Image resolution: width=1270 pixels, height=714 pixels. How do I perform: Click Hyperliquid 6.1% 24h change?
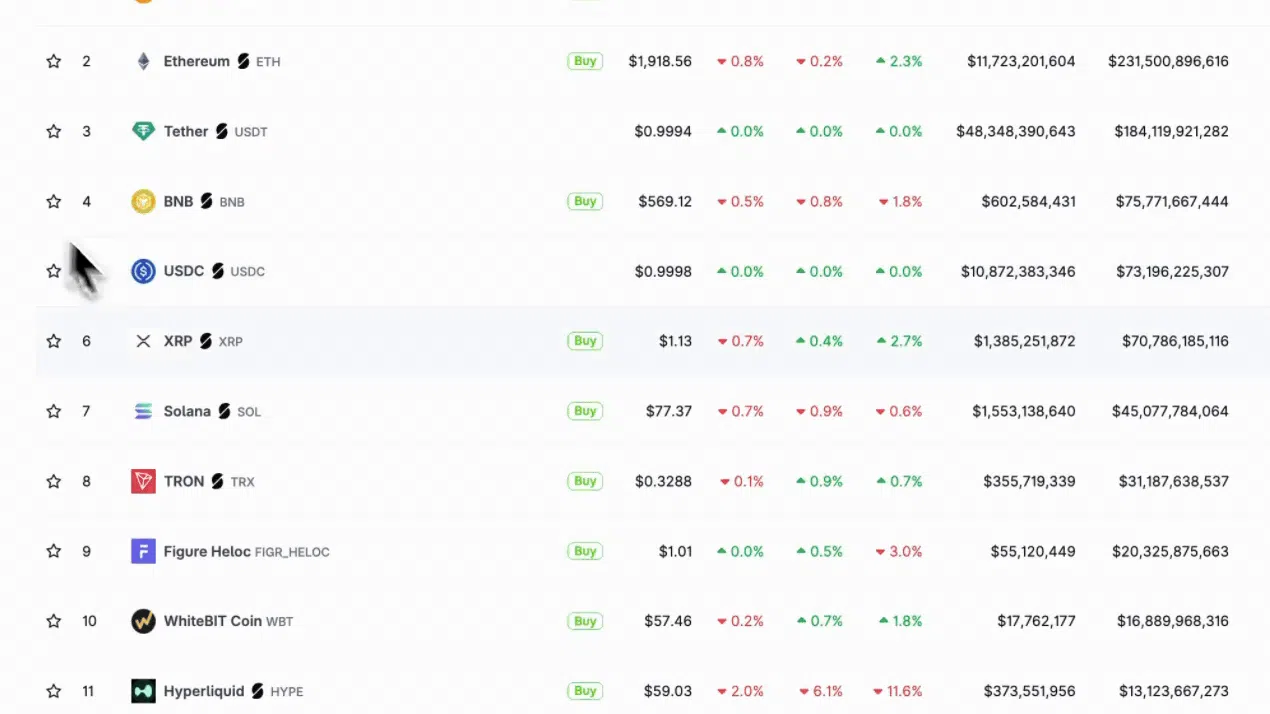(821, 691)
